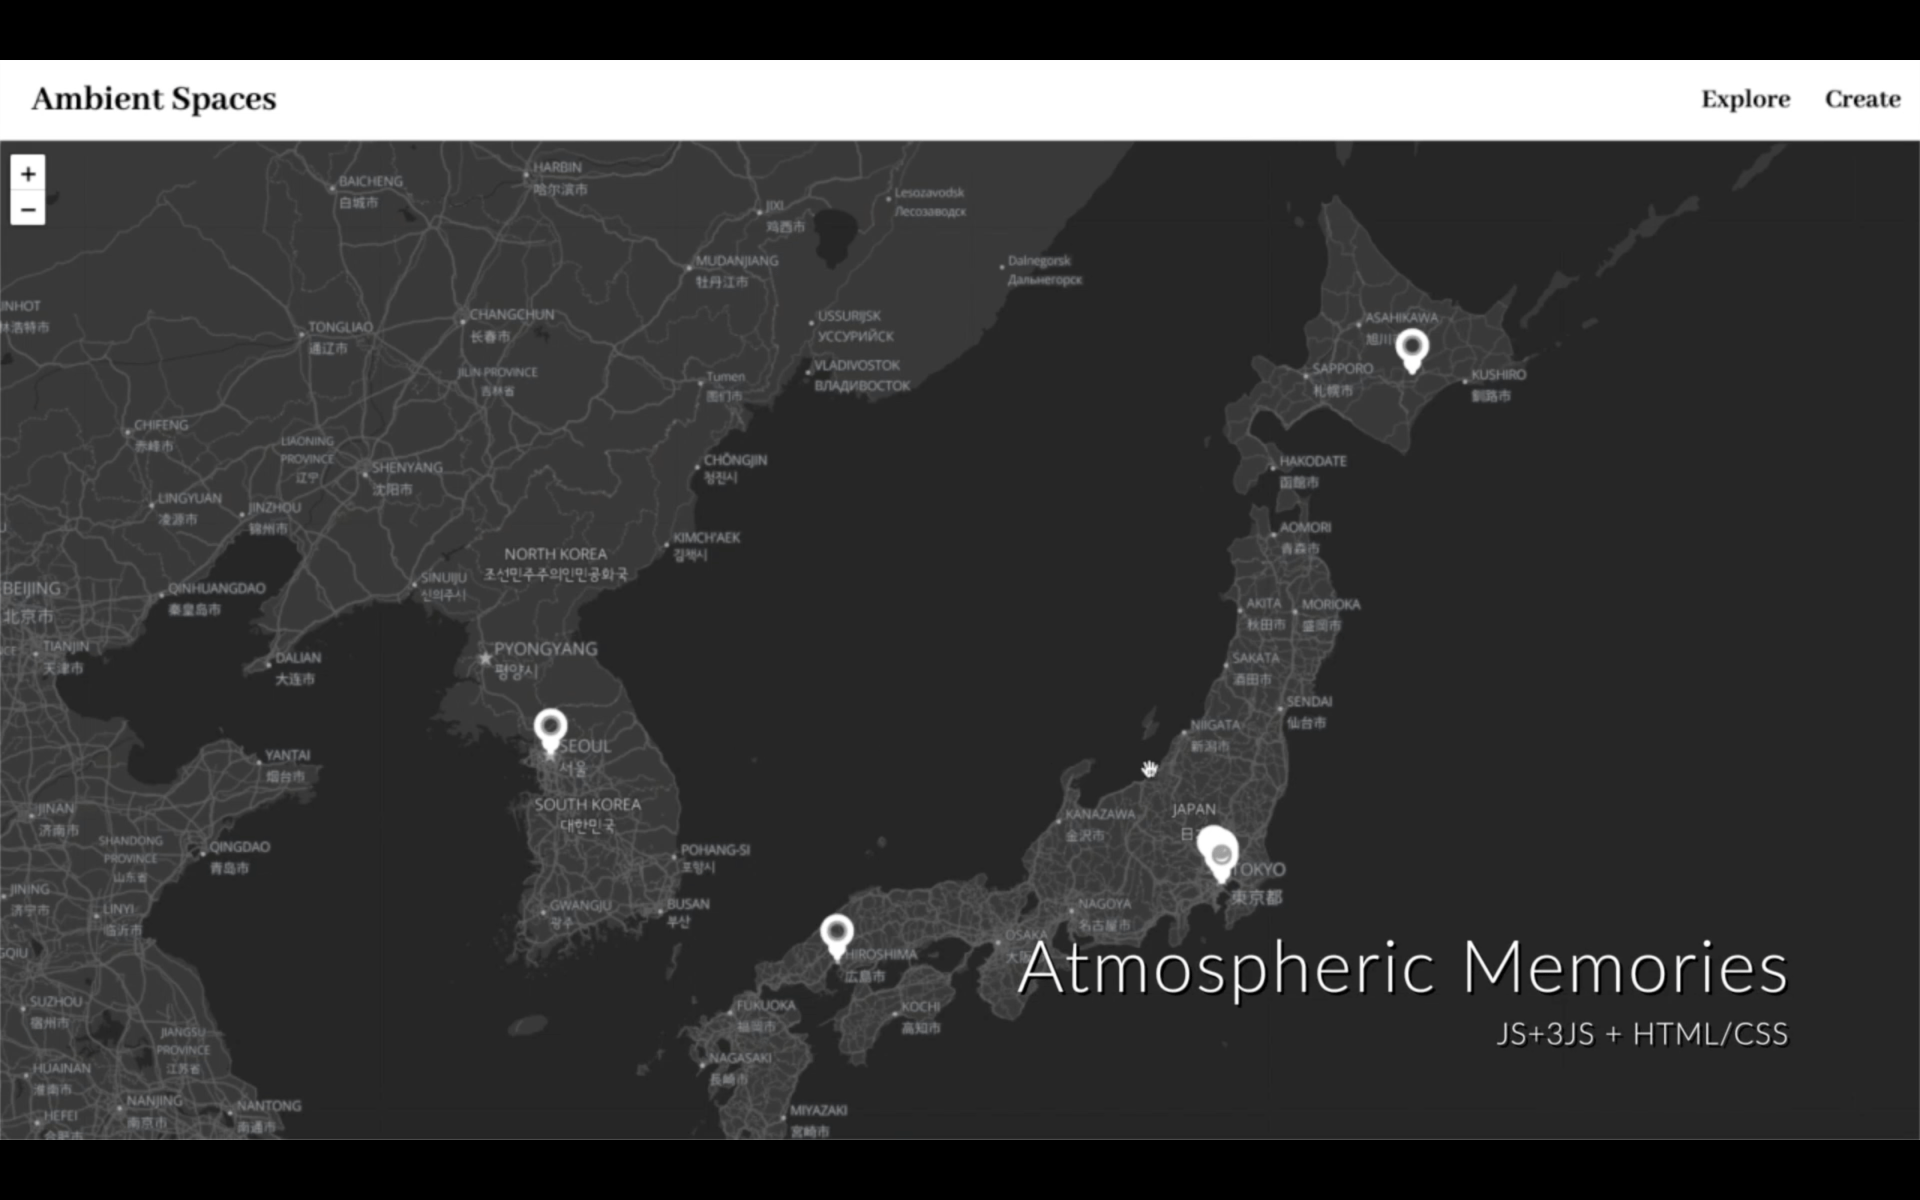
Task: Click the Pyongyang label on the map
Action: (545, 649)
